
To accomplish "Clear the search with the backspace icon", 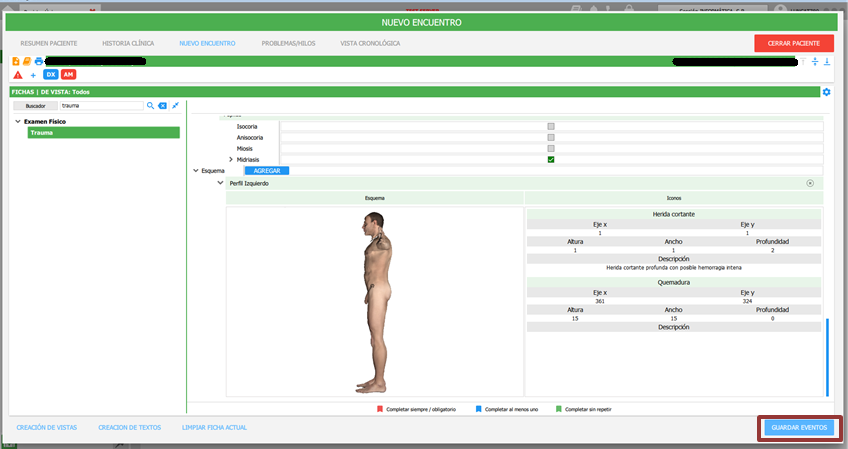I will click(x=162, y=105).
